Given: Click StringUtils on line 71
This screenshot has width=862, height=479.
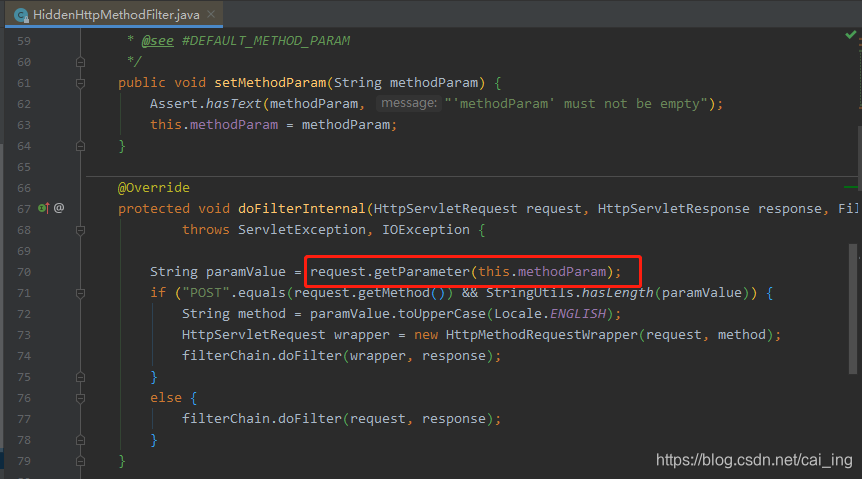Looking at the screenshot, I should [529, 293].
